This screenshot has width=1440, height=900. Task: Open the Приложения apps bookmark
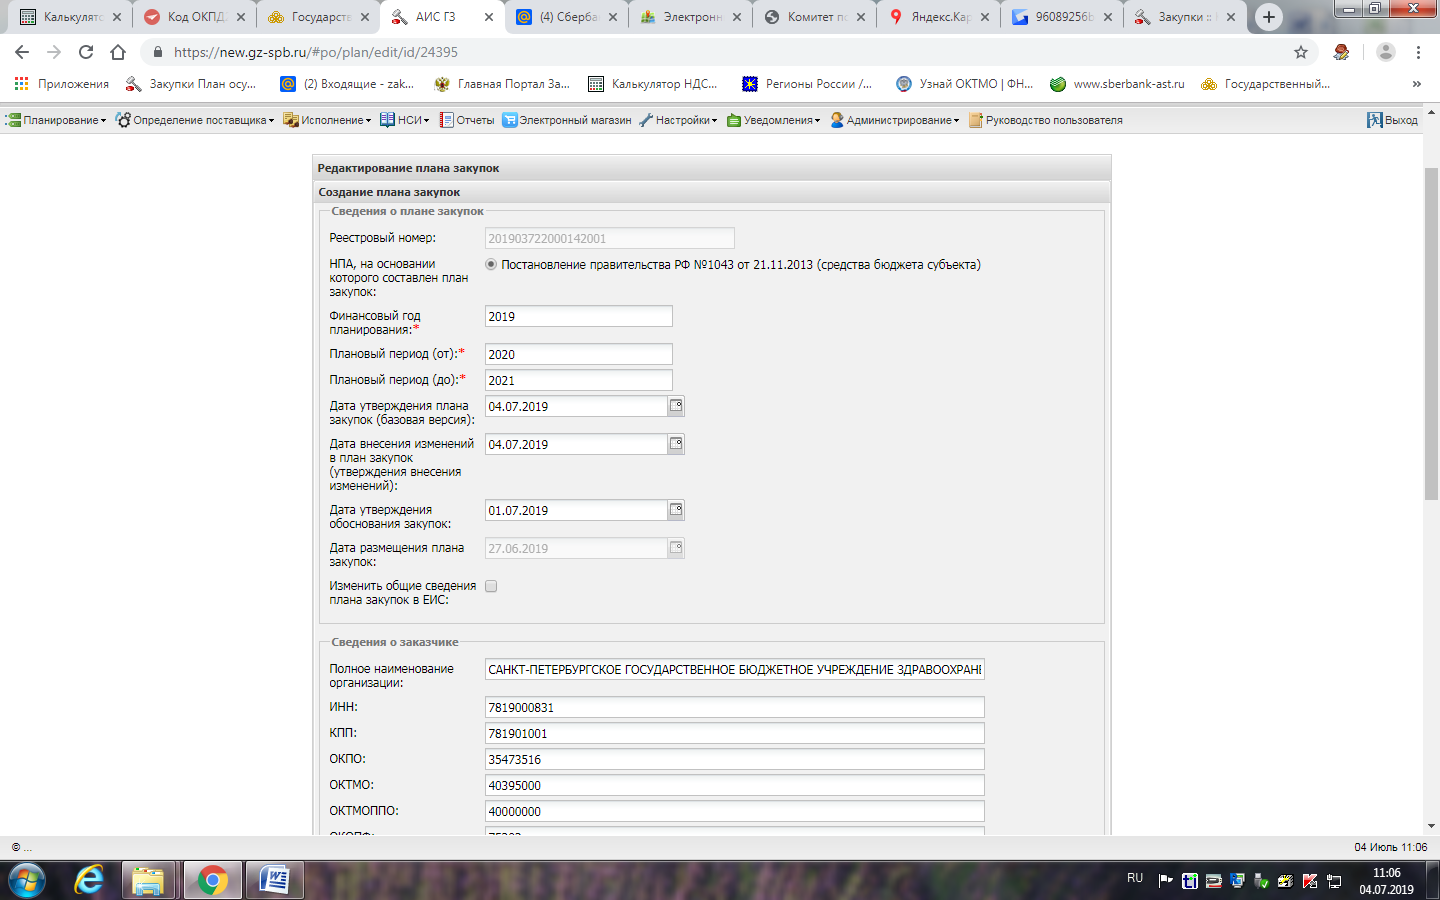[x=61, y=84]
